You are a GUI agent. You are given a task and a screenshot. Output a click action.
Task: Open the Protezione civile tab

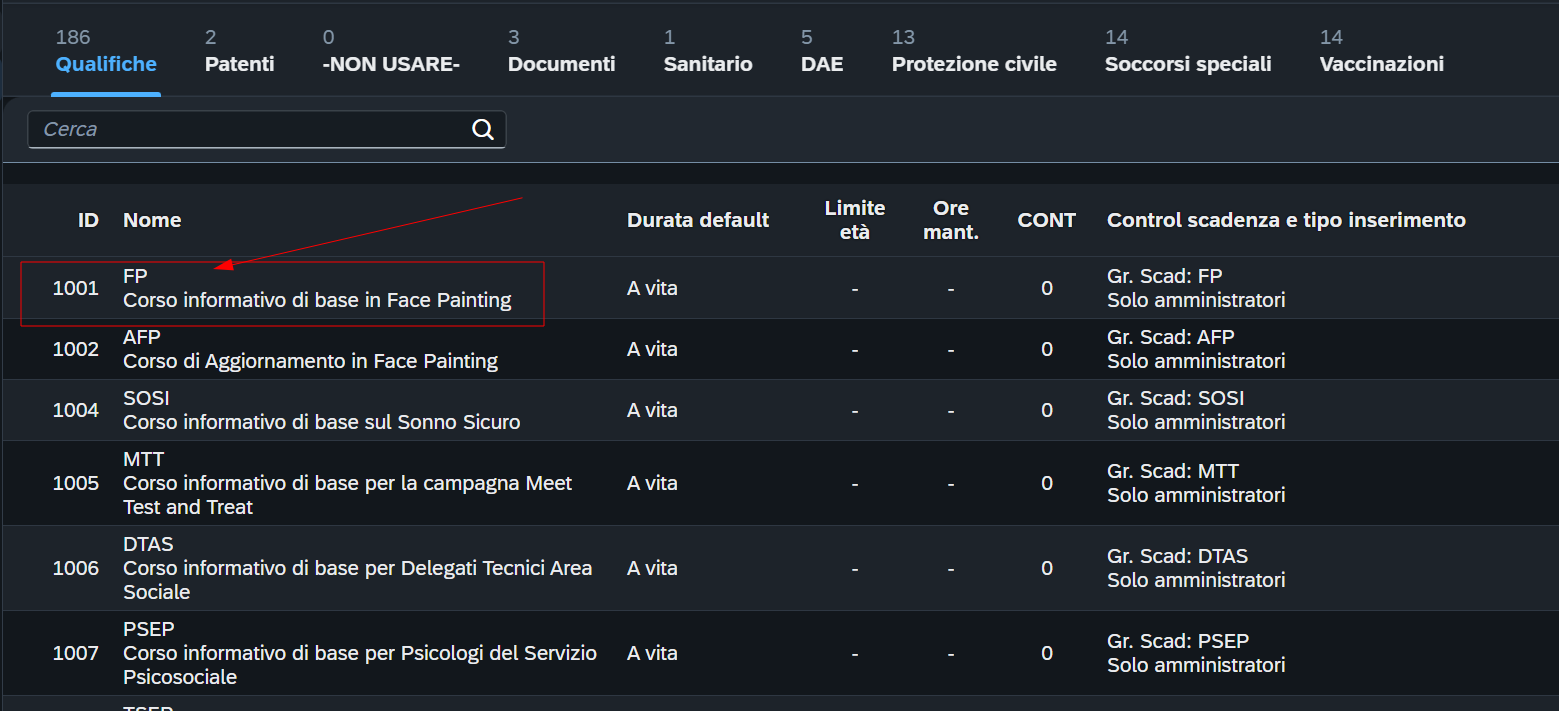click(x=974, y=52)
